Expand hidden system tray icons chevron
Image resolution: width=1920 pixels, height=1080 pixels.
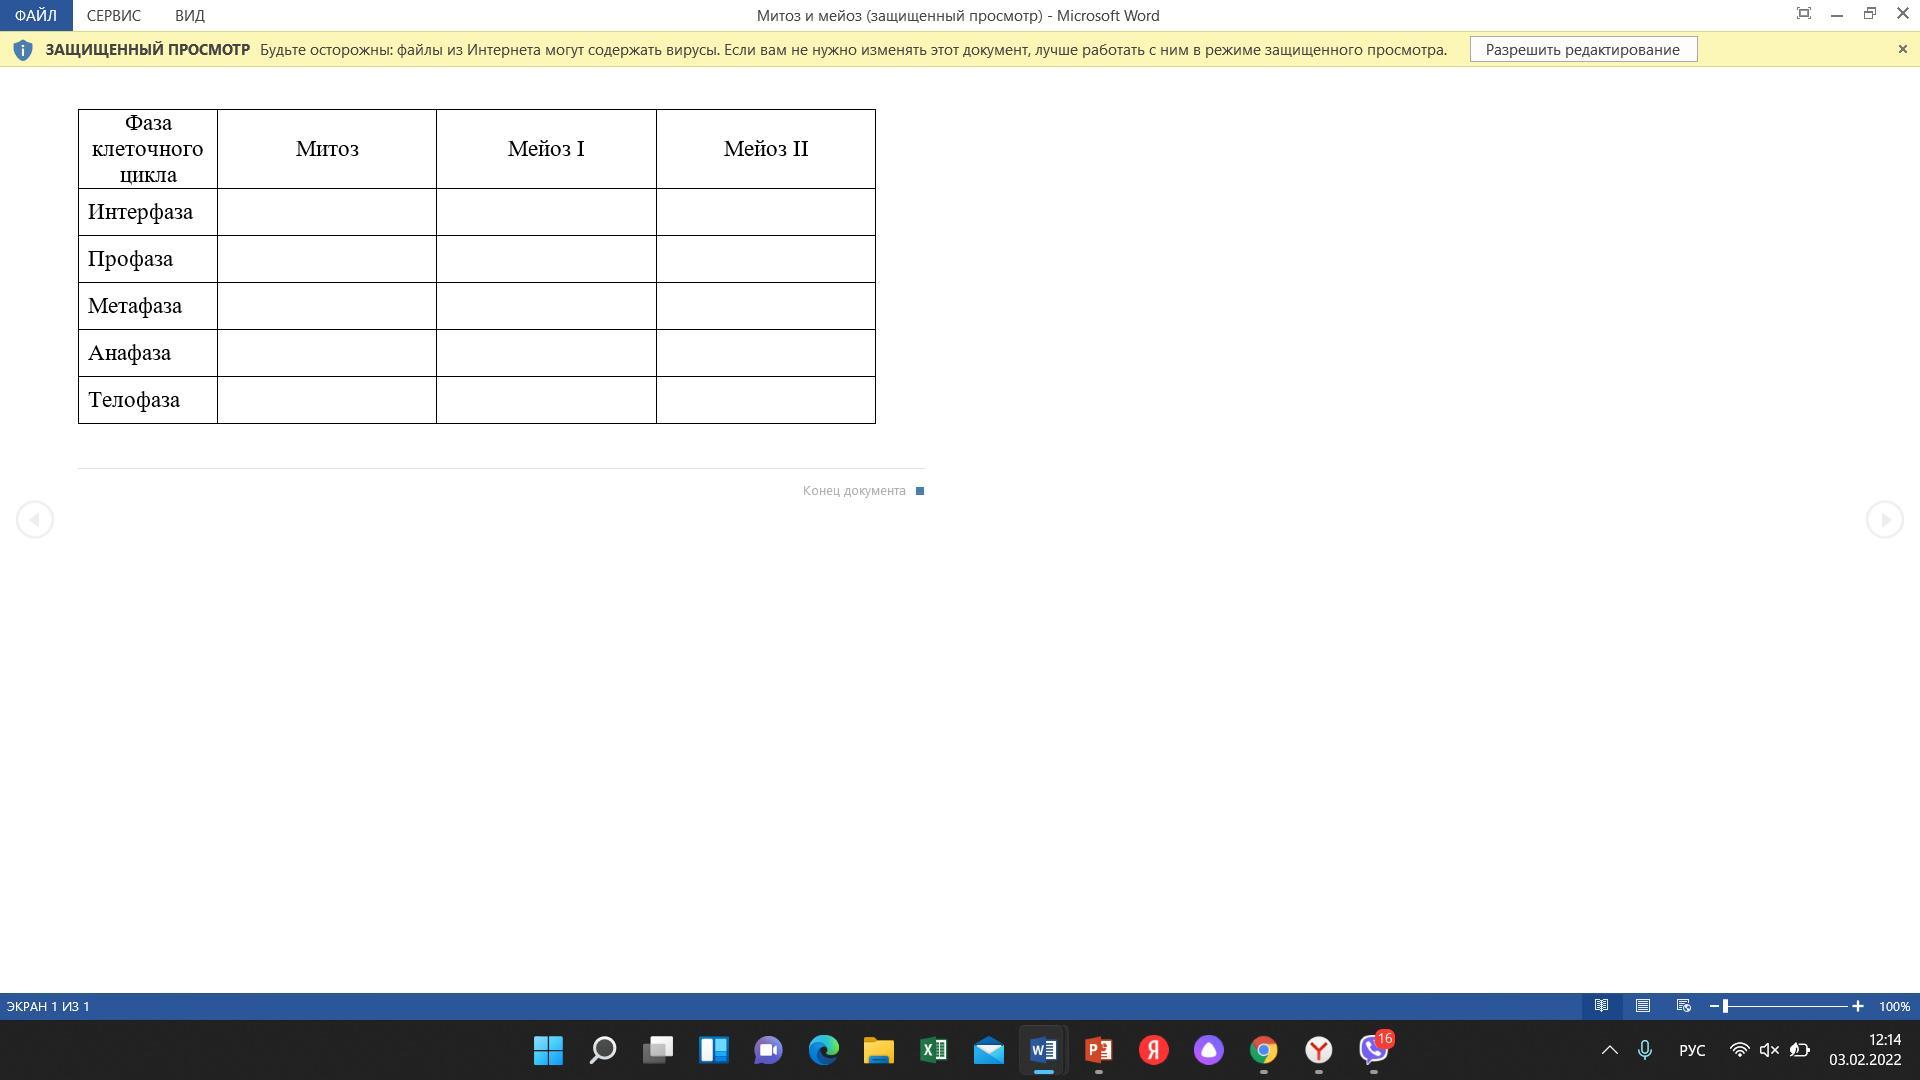coord(1609,1050)
